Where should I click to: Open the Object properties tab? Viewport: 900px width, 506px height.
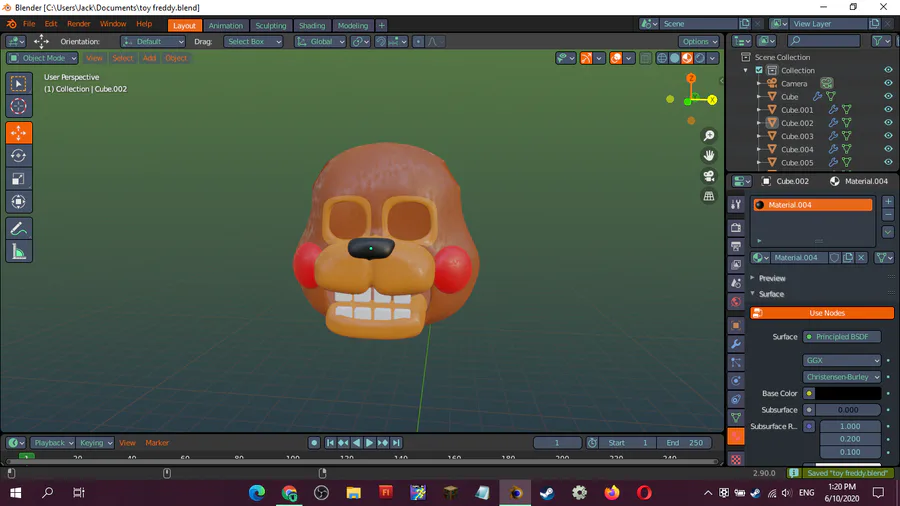point(736,325)
